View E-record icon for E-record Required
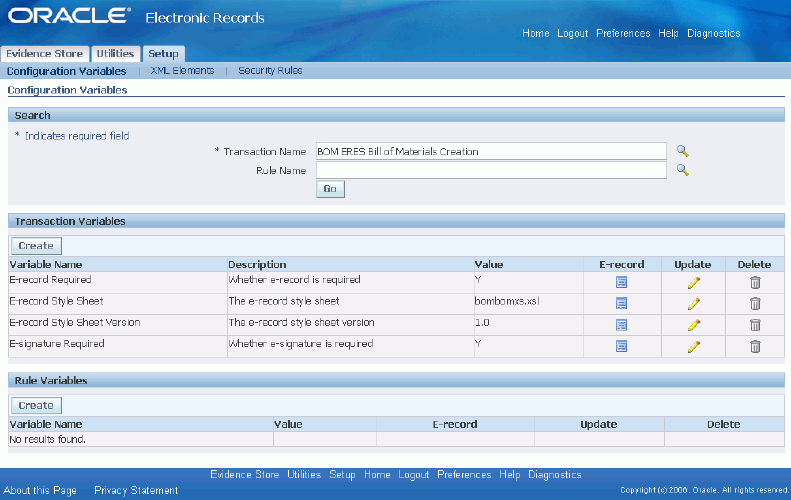Viewport: 791px width, 500px height. 622,282
